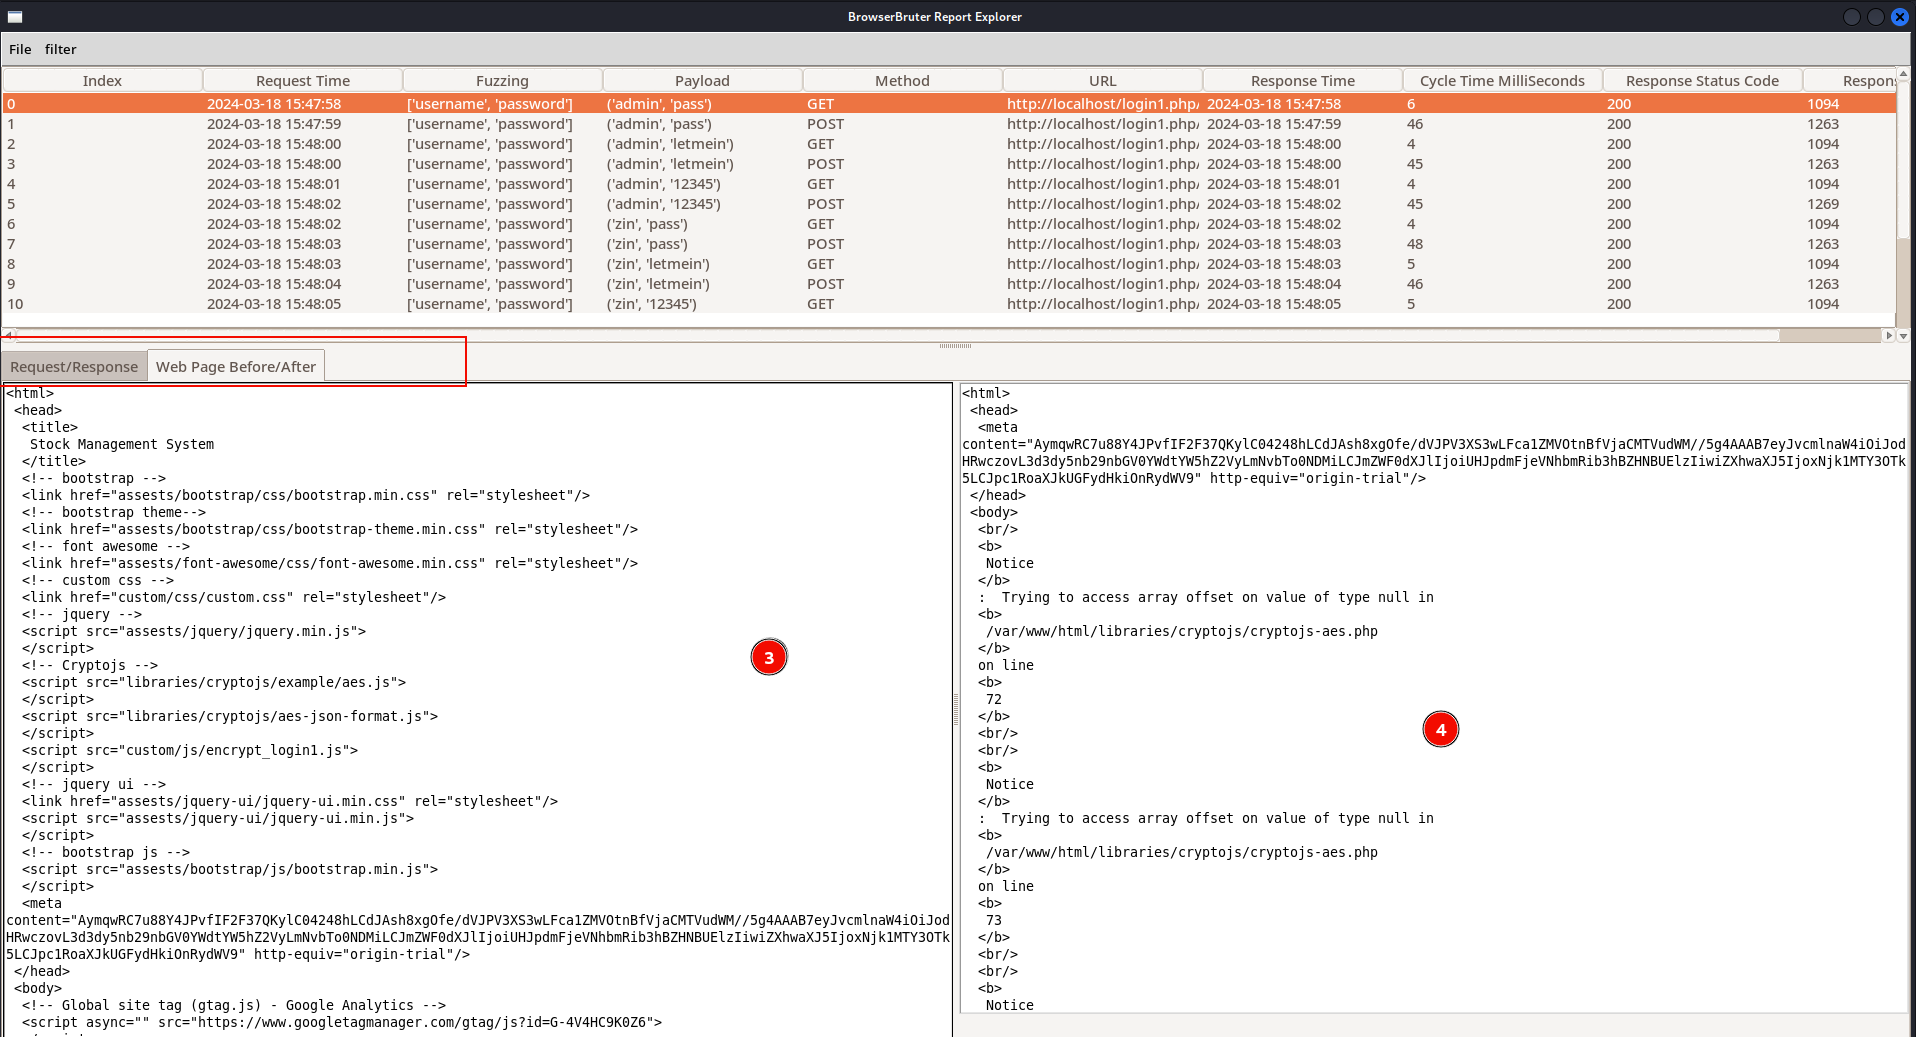Image resolution: width=1916 pixels, height=1037 pixels.
Task: Click payload ('admin', '12345') in row 5
Action: click(663, 204)
